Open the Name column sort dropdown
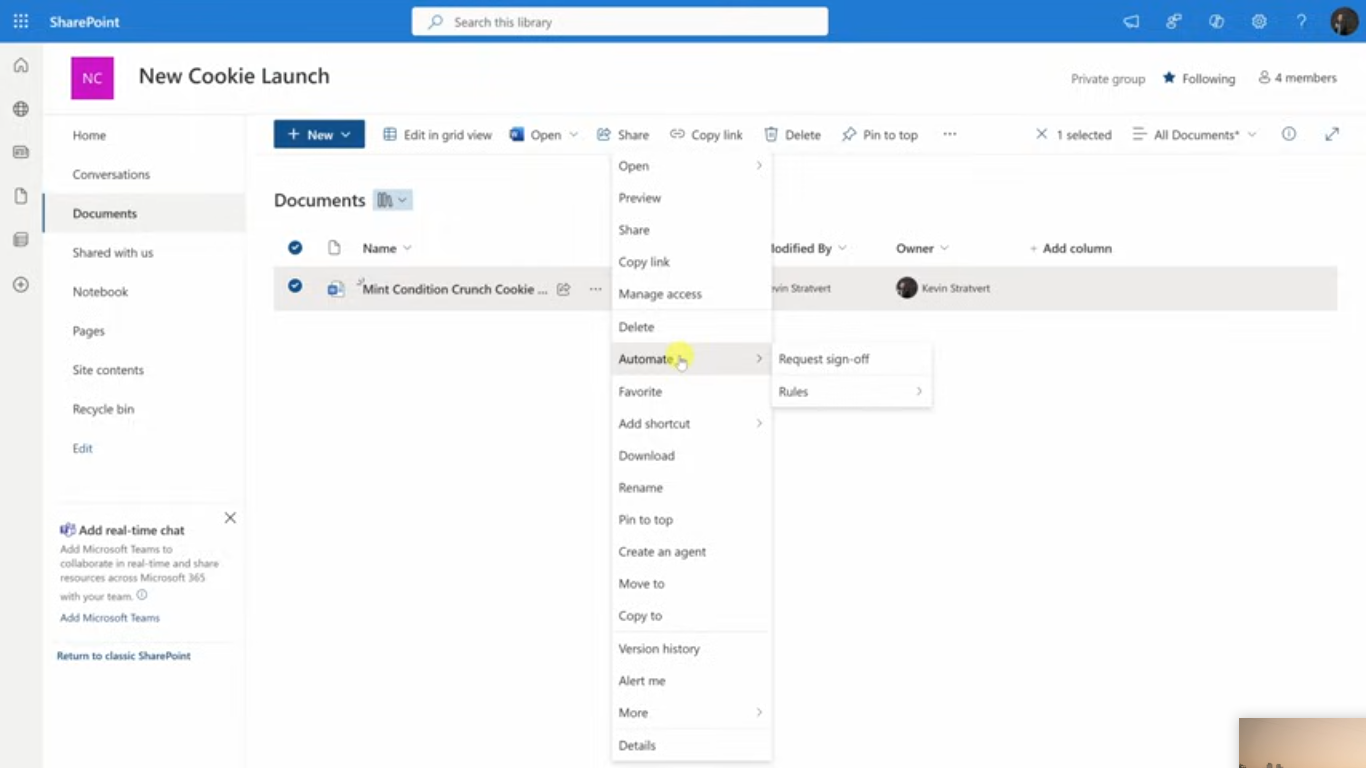 (407, 248)
